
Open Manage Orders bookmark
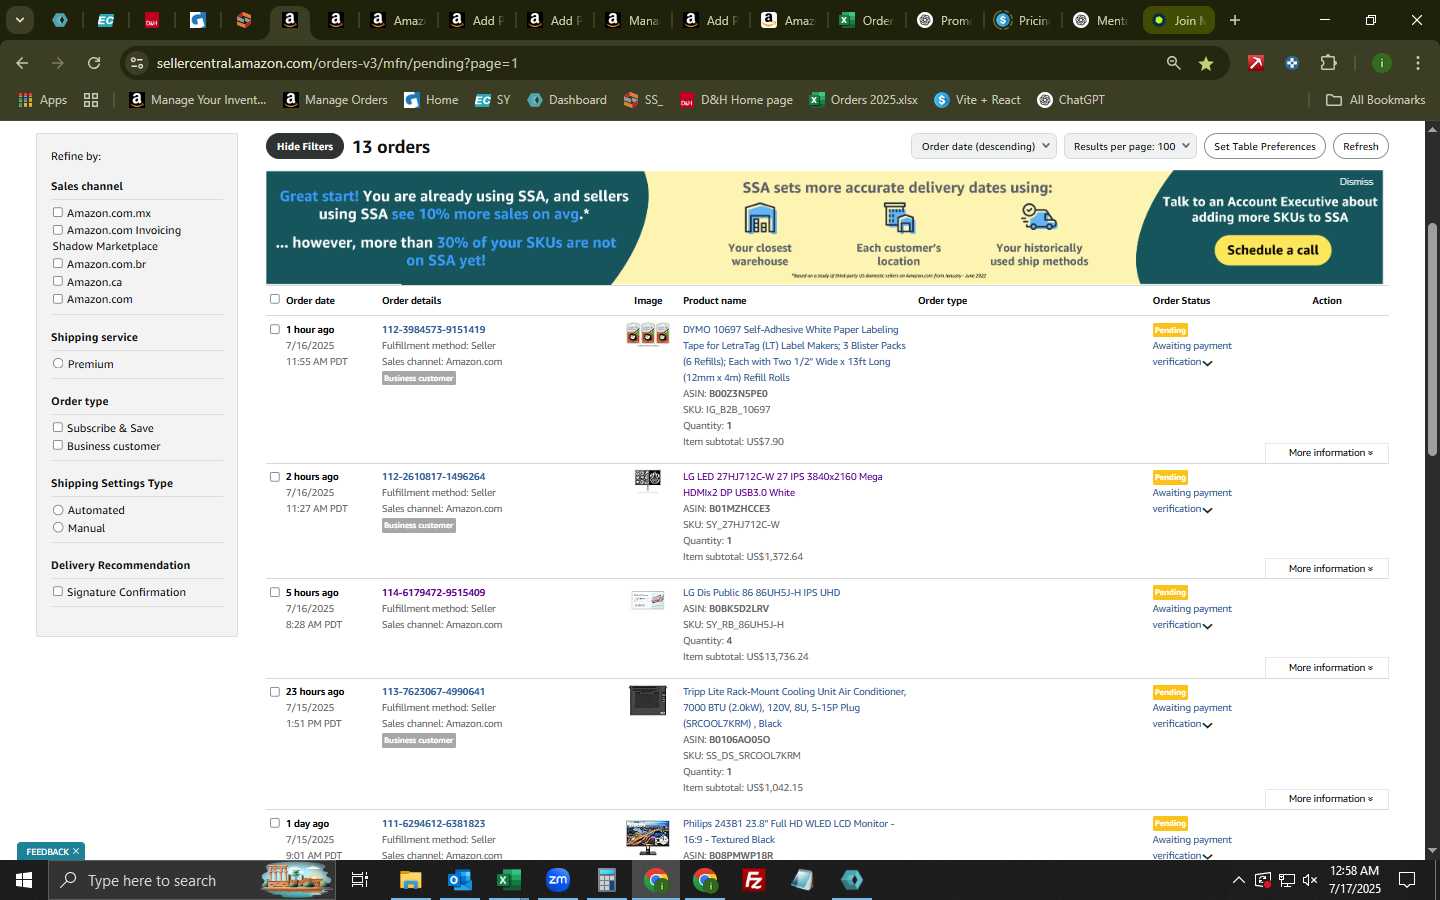(x=336, y=100)
